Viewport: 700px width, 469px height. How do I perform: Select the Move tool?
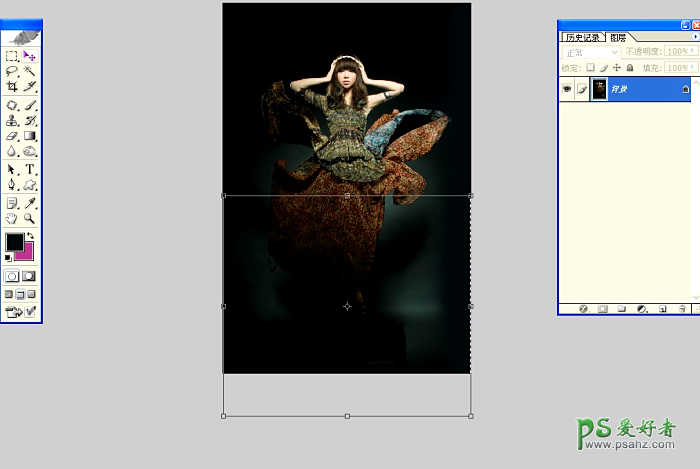click(29, 56)
